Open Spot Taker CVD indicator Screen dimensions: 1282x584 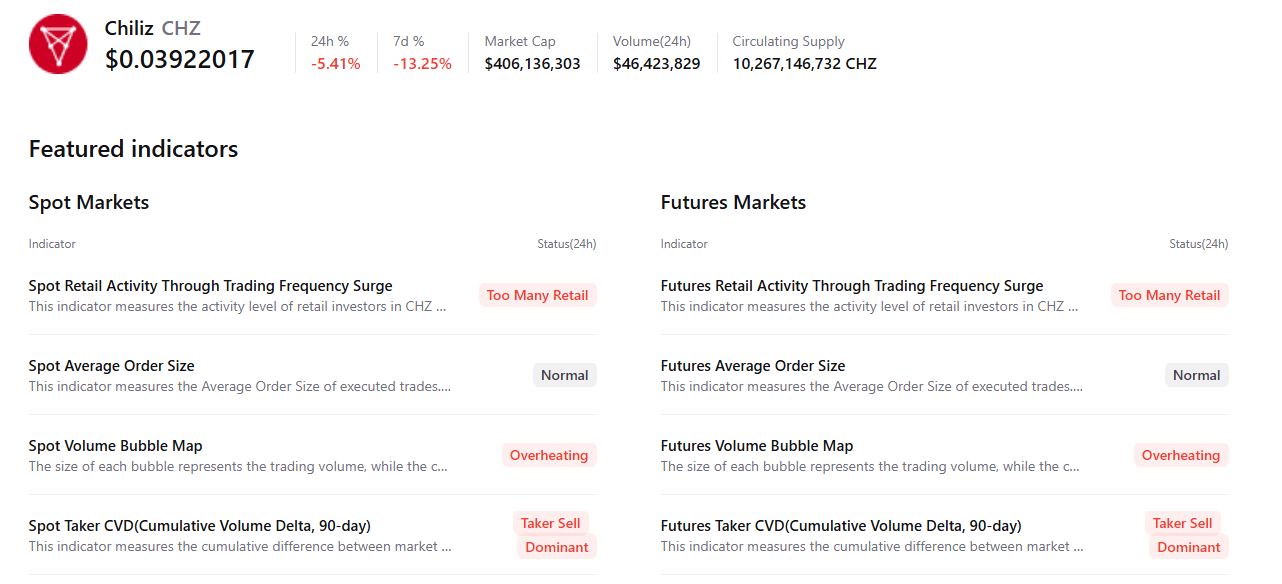(x=199, y=526)
